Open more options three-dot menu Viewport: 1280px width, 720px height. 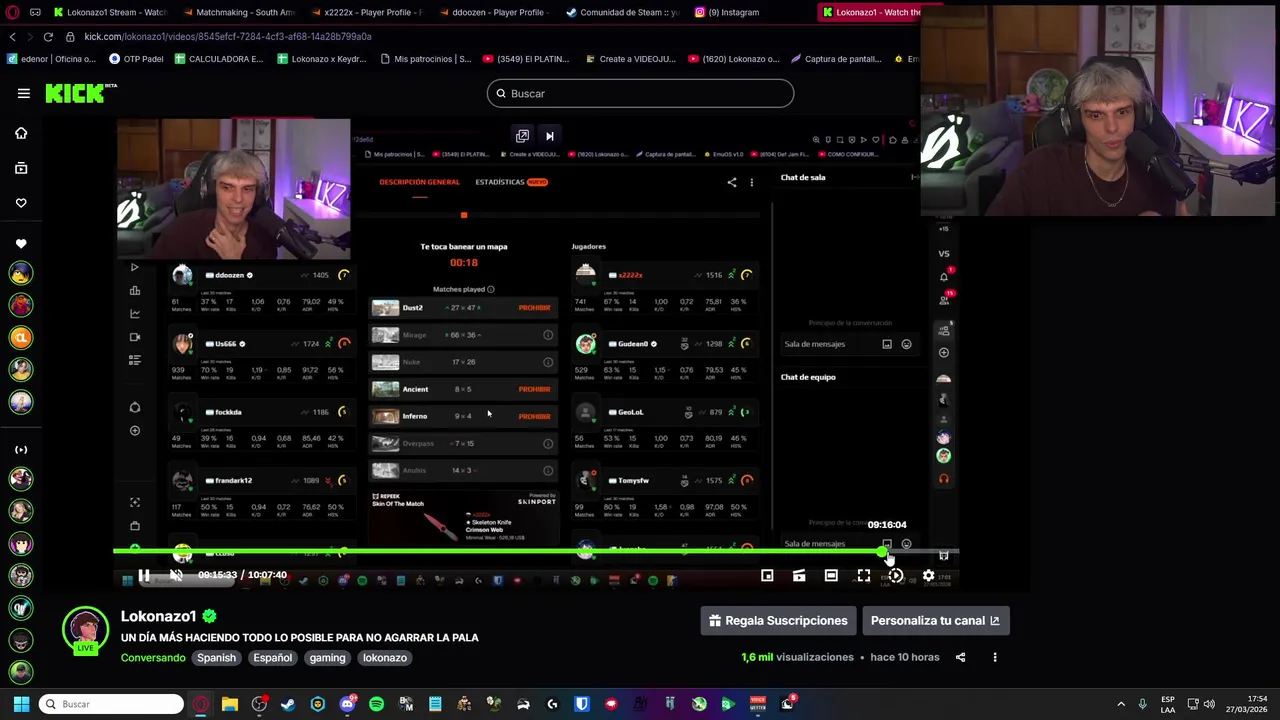pos(995,657)
